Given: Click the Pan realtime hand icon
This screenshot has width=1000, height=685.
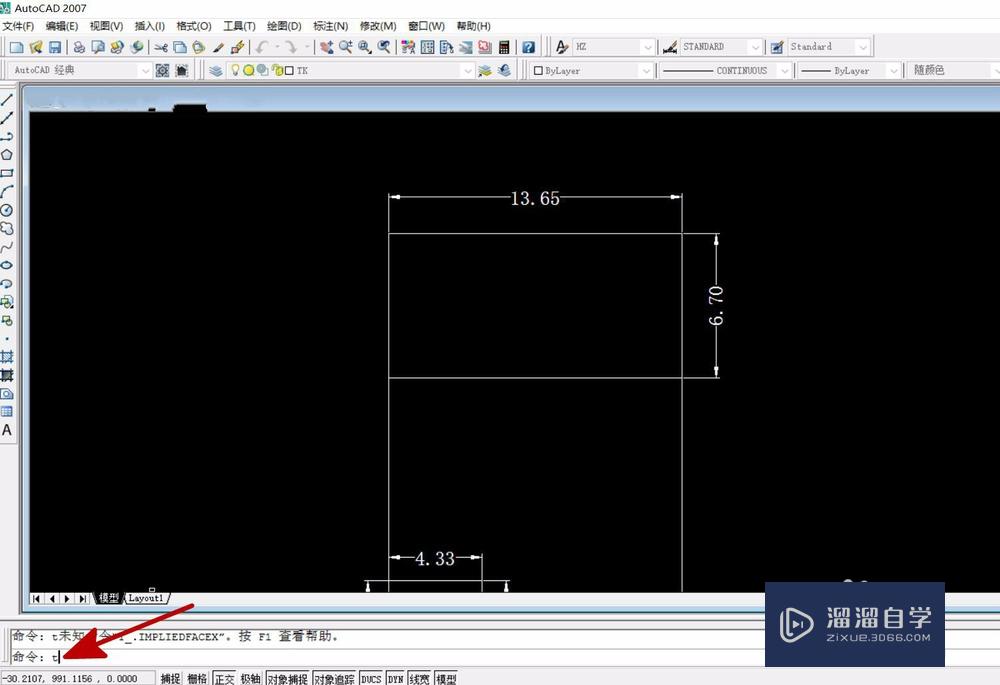Looking at the screenshot, I should coord(327,47).
